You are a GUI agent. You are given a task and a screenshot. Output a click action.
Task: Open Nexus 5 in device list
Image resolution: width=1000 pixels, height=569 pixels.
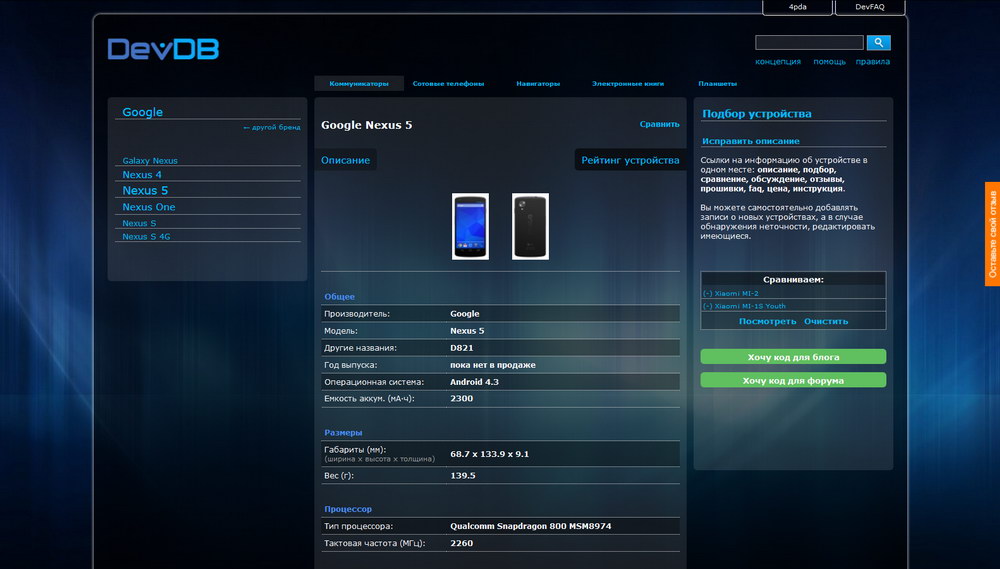145,190
